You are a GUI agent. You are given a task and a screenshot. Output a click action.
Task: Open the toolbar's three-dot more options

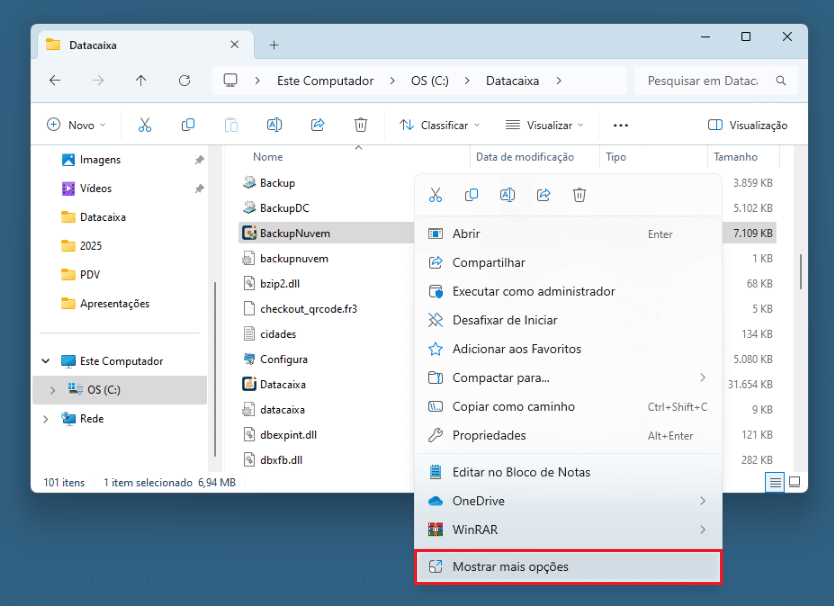[x=620, y=125]
